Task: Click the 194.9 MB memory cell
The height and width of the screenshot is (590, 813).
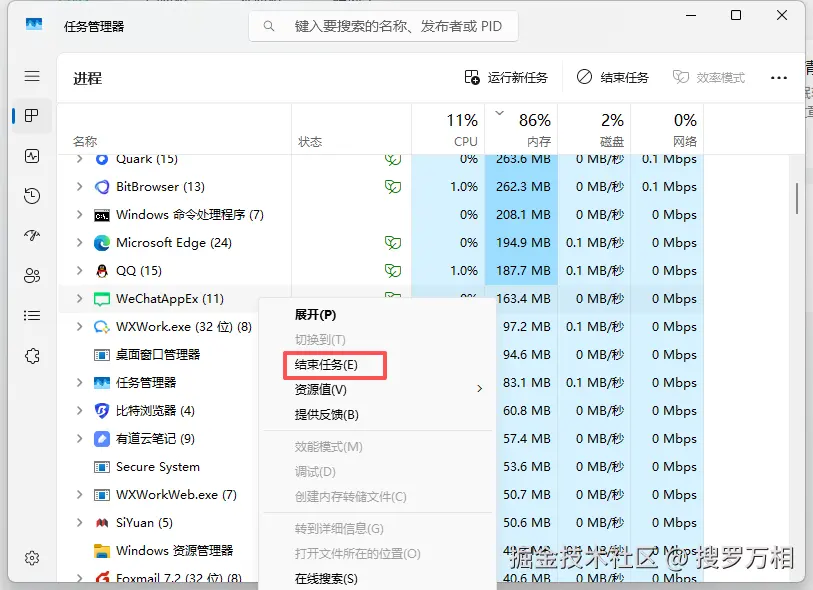Action: pyautogui.click(x=522, y=243)
